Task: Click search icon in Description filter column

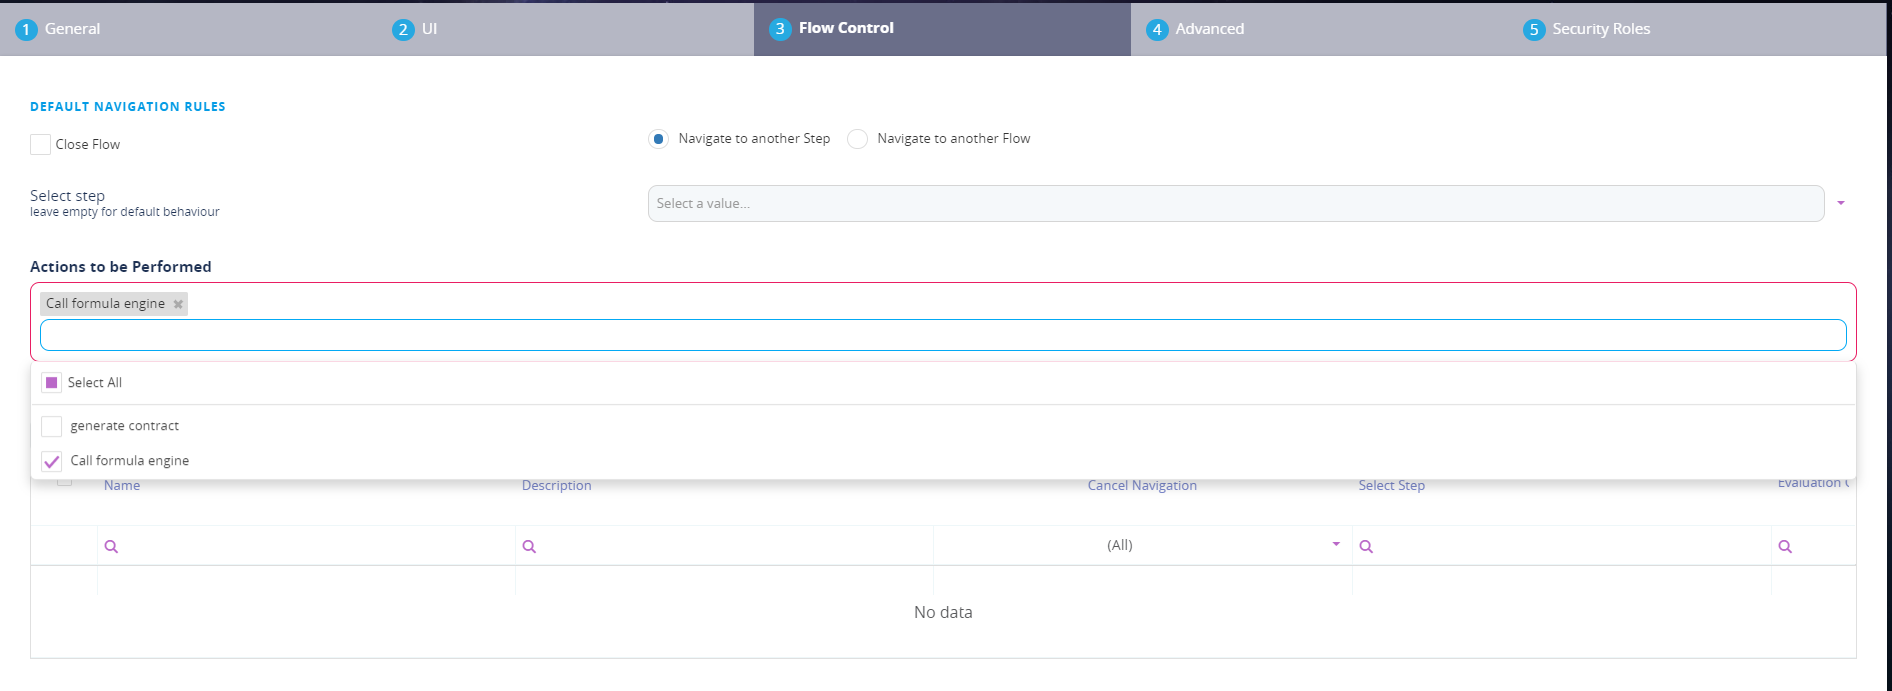Action: click(x=529, y=547)
